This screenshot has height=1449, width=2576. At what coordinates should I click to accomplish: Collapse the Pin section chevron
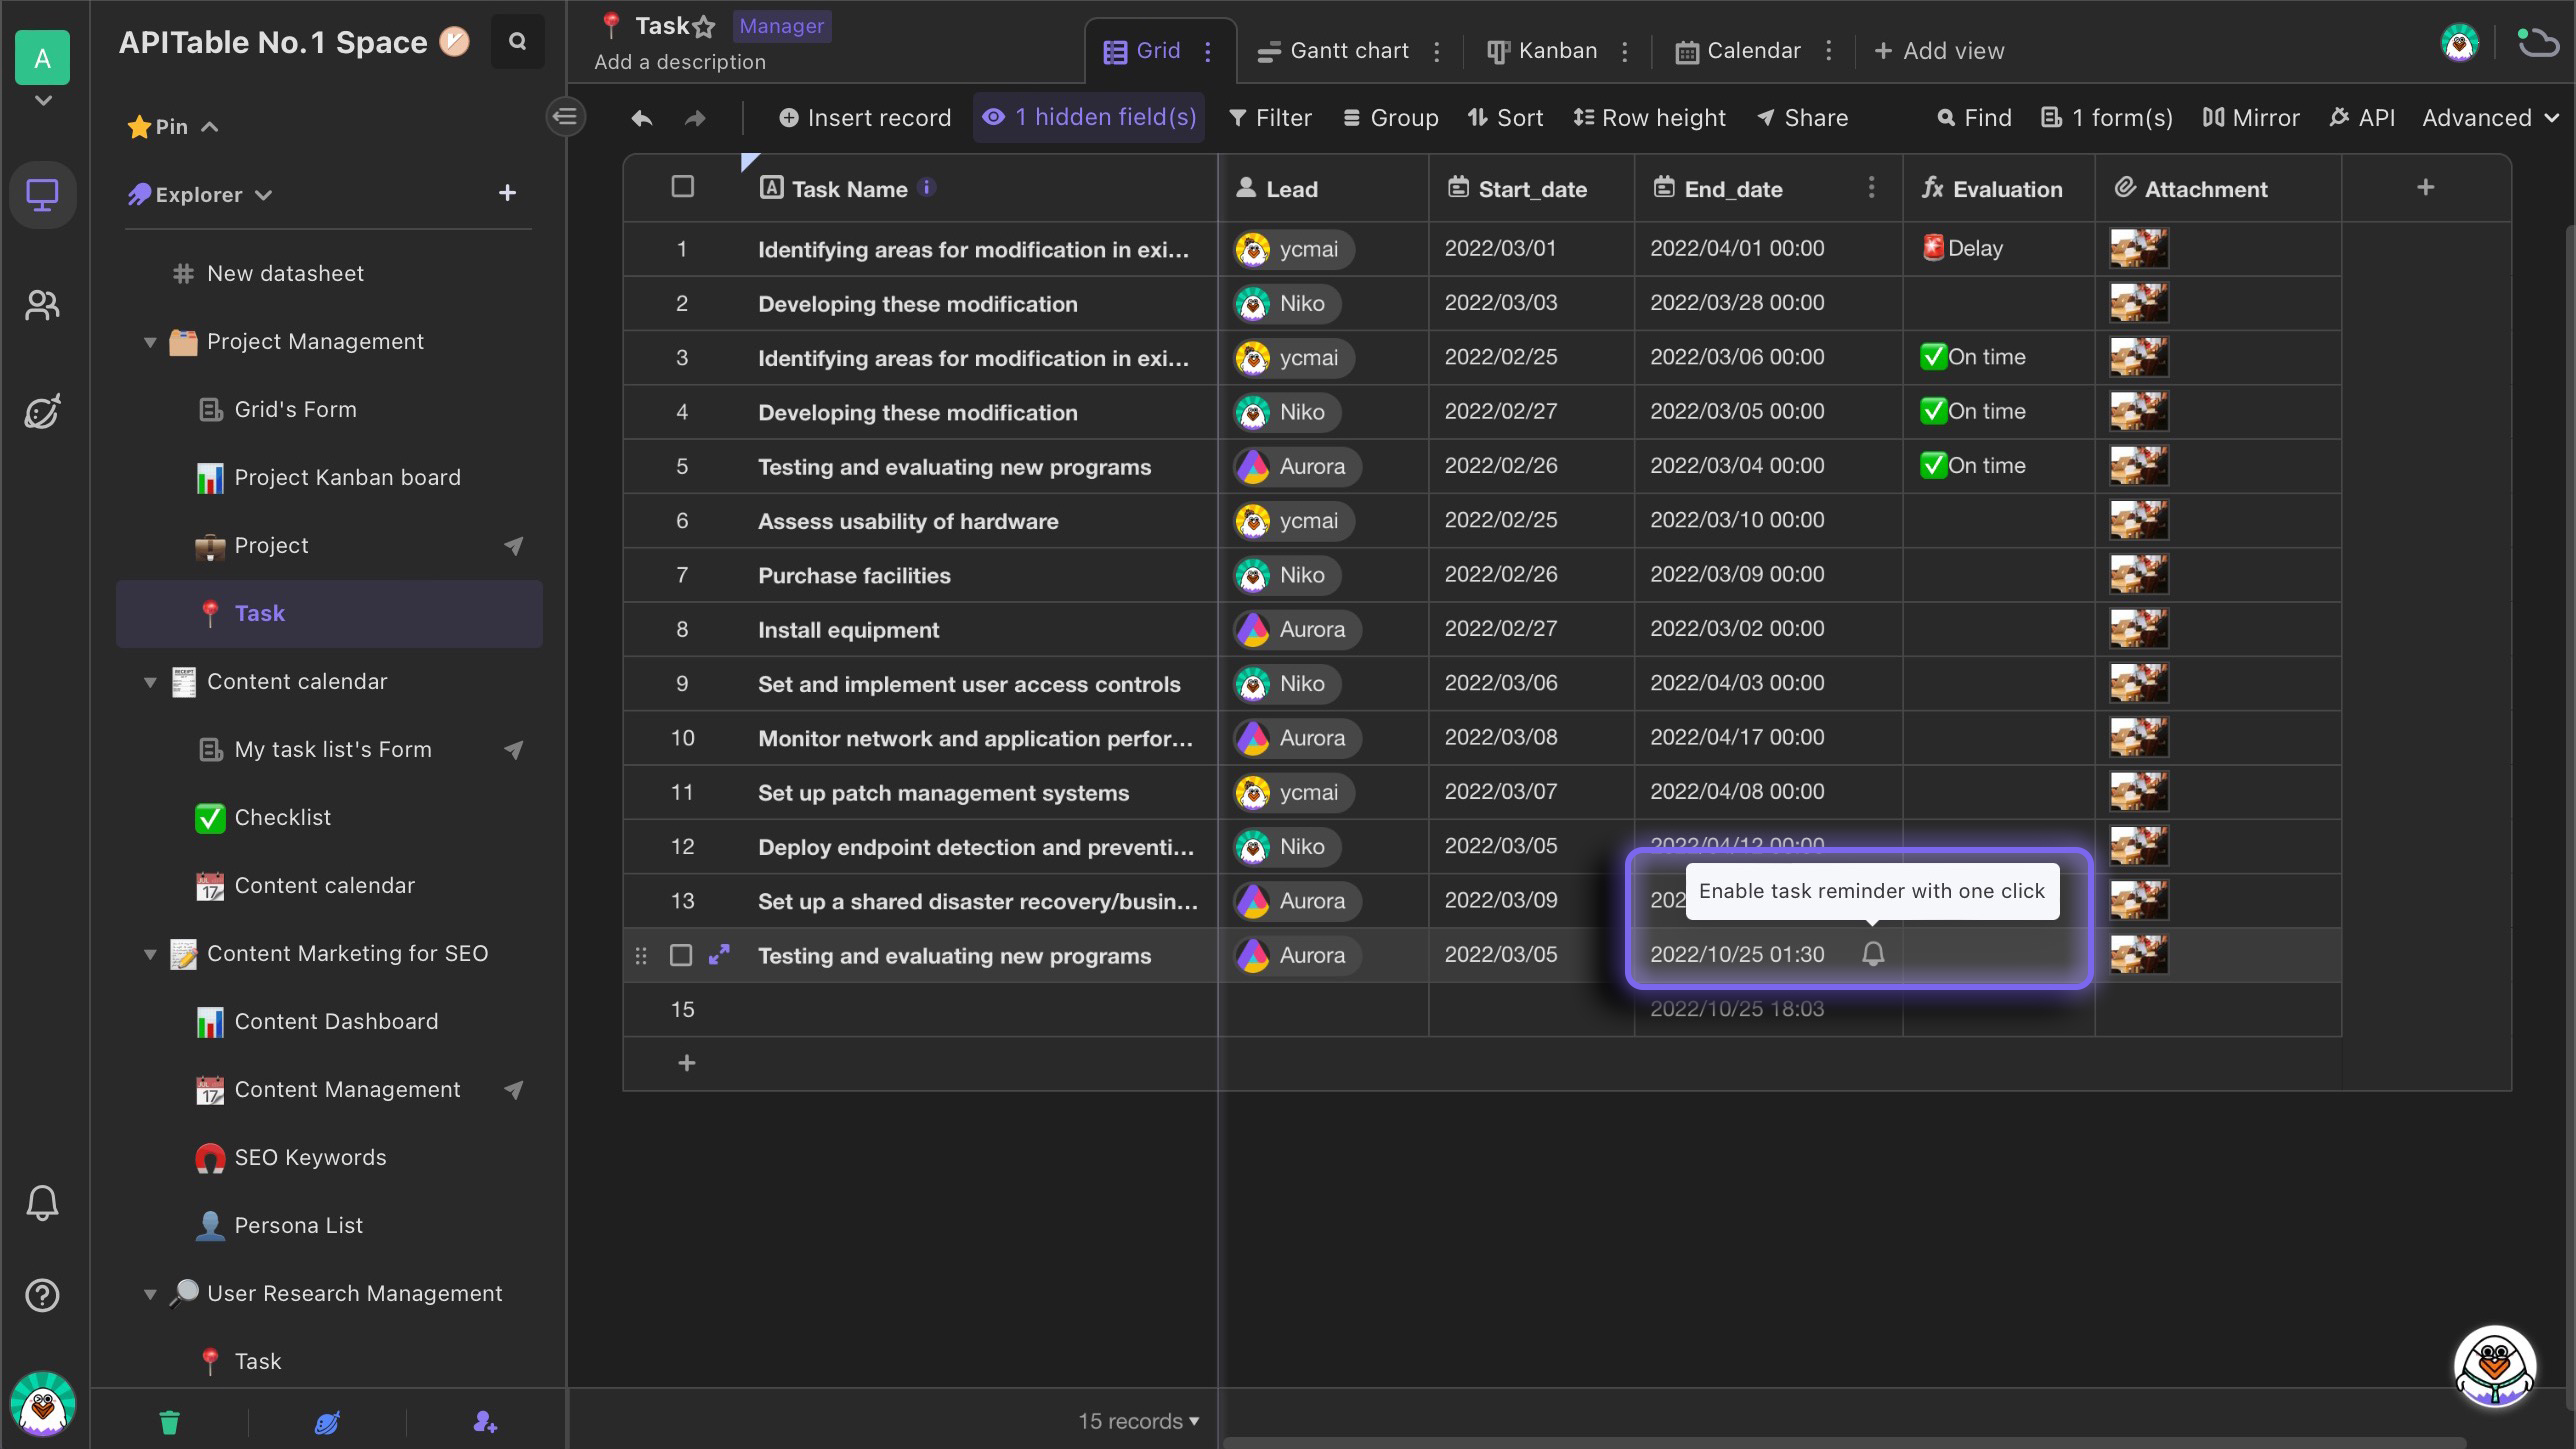click(209, 127)
